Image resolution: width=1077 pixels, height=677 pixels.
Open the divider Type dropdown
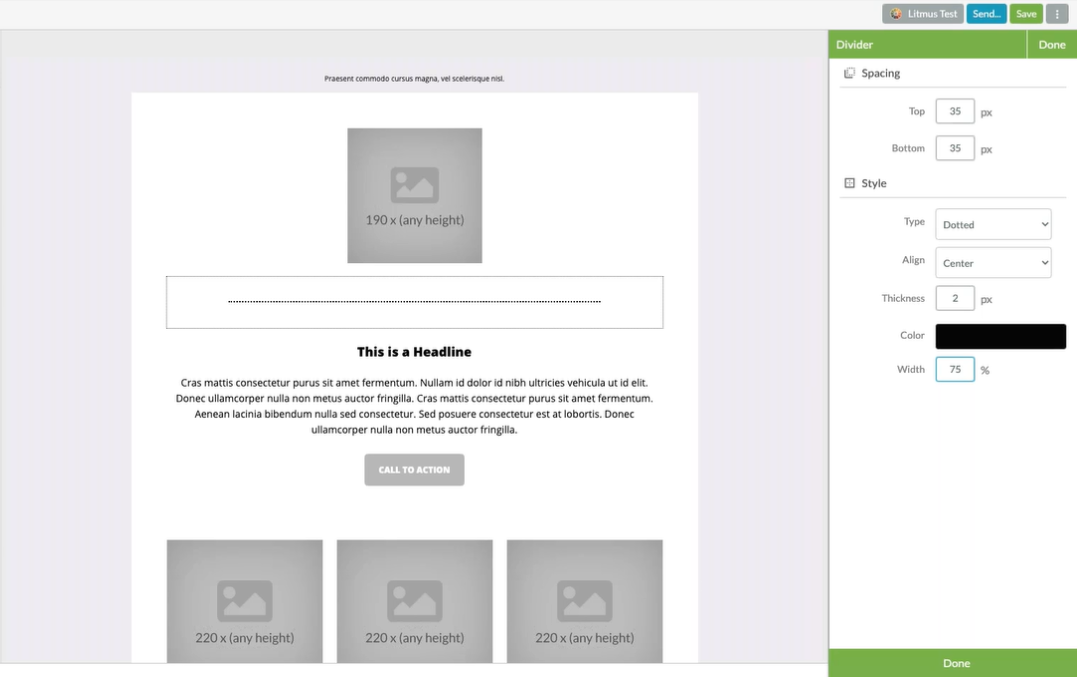click(x=993, y=224)
